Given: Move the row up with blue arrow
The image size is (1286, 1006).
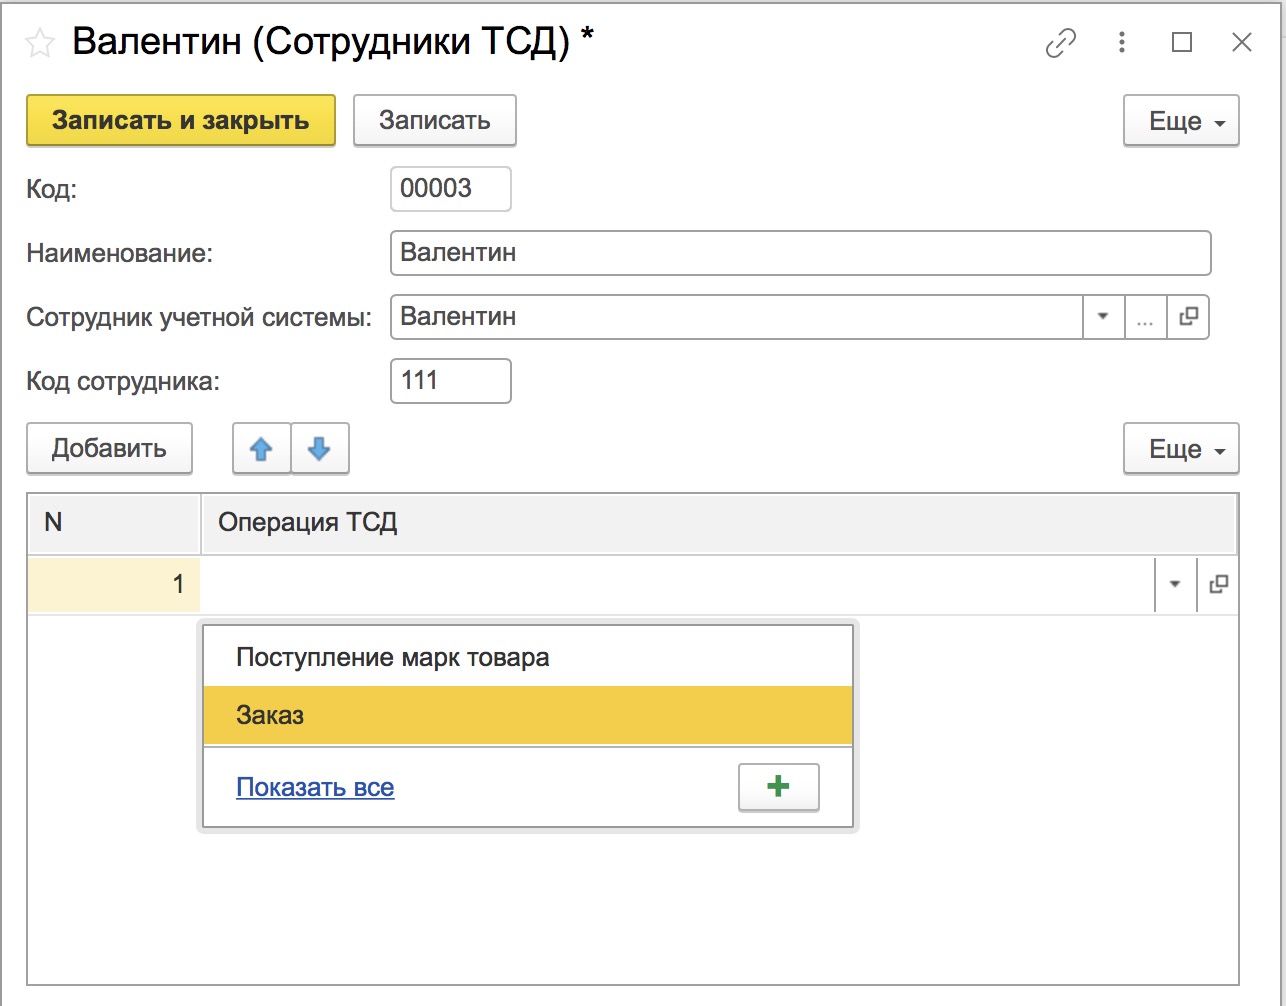Looking at the screenshot, I should 262,449.
